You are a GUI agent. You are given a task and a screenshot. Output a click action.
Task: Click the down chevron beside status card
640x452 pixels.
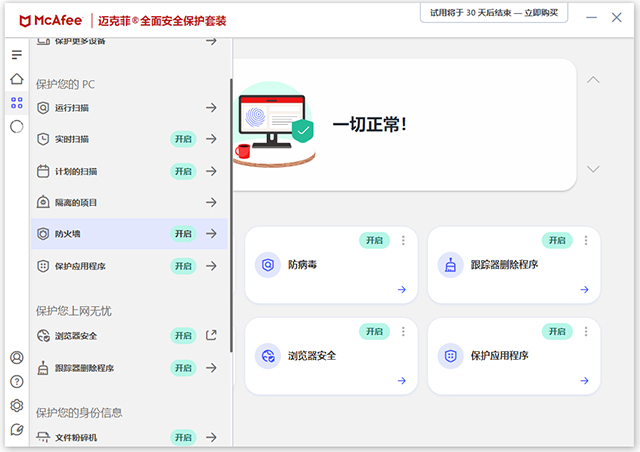coord(593,169)
